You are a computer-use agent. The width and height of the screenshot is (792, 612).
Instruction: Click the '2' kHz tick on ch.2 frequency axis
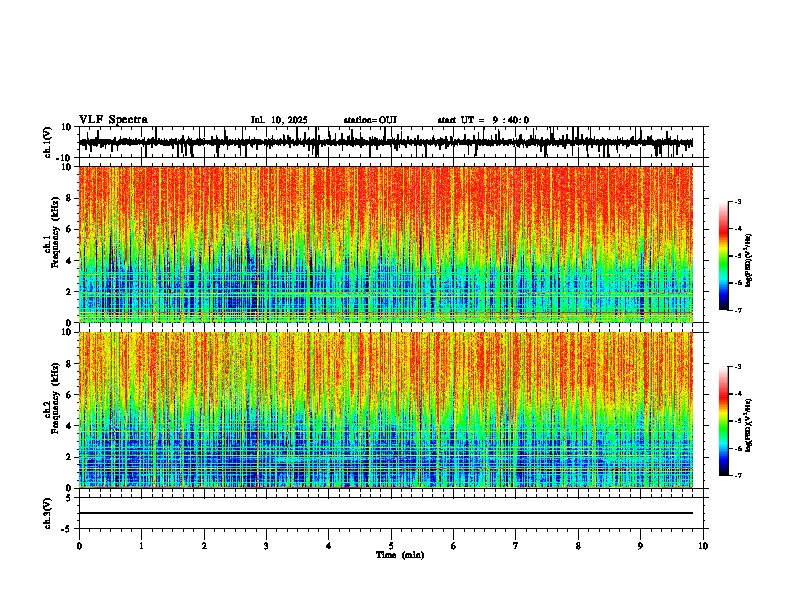coord(70,457)
